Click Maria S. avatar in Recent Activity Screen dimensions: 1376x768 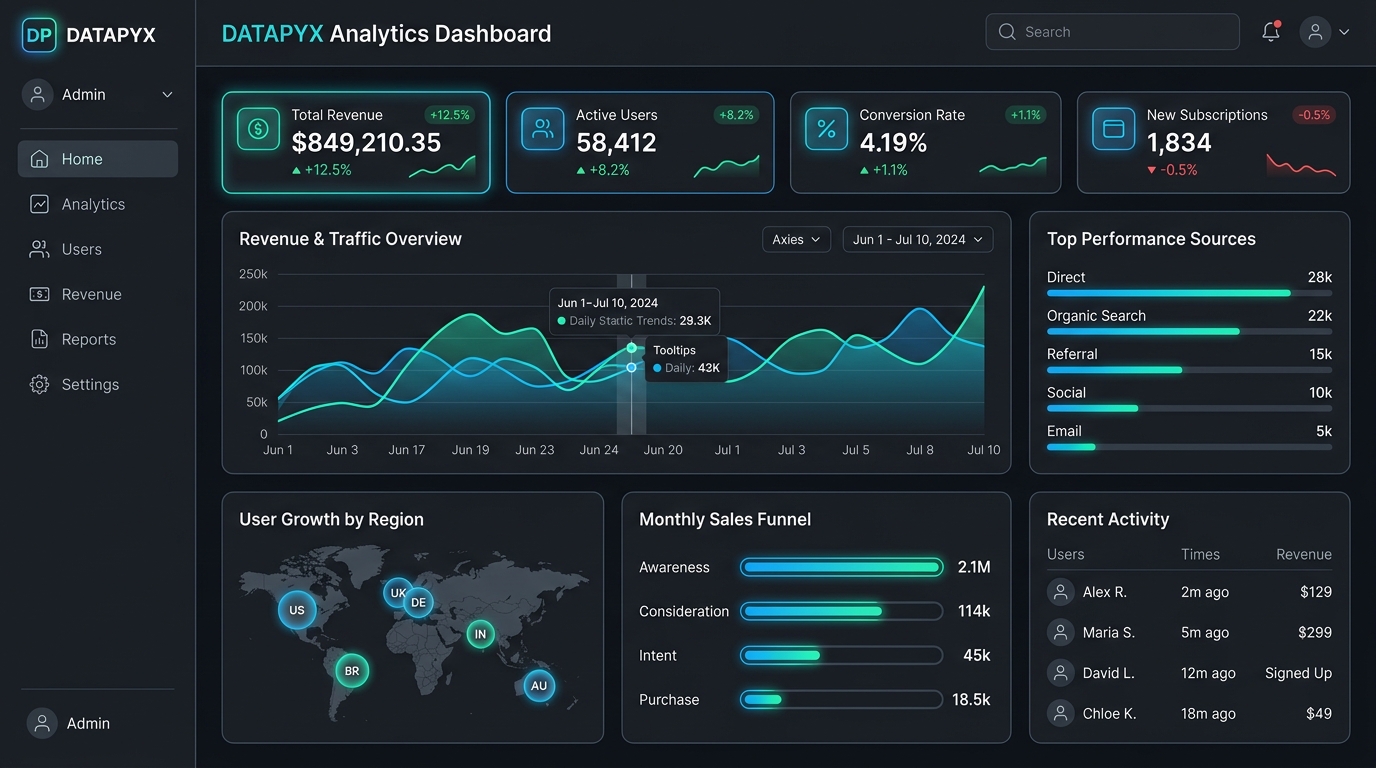pyautogui.click(x=1061, y=632)
